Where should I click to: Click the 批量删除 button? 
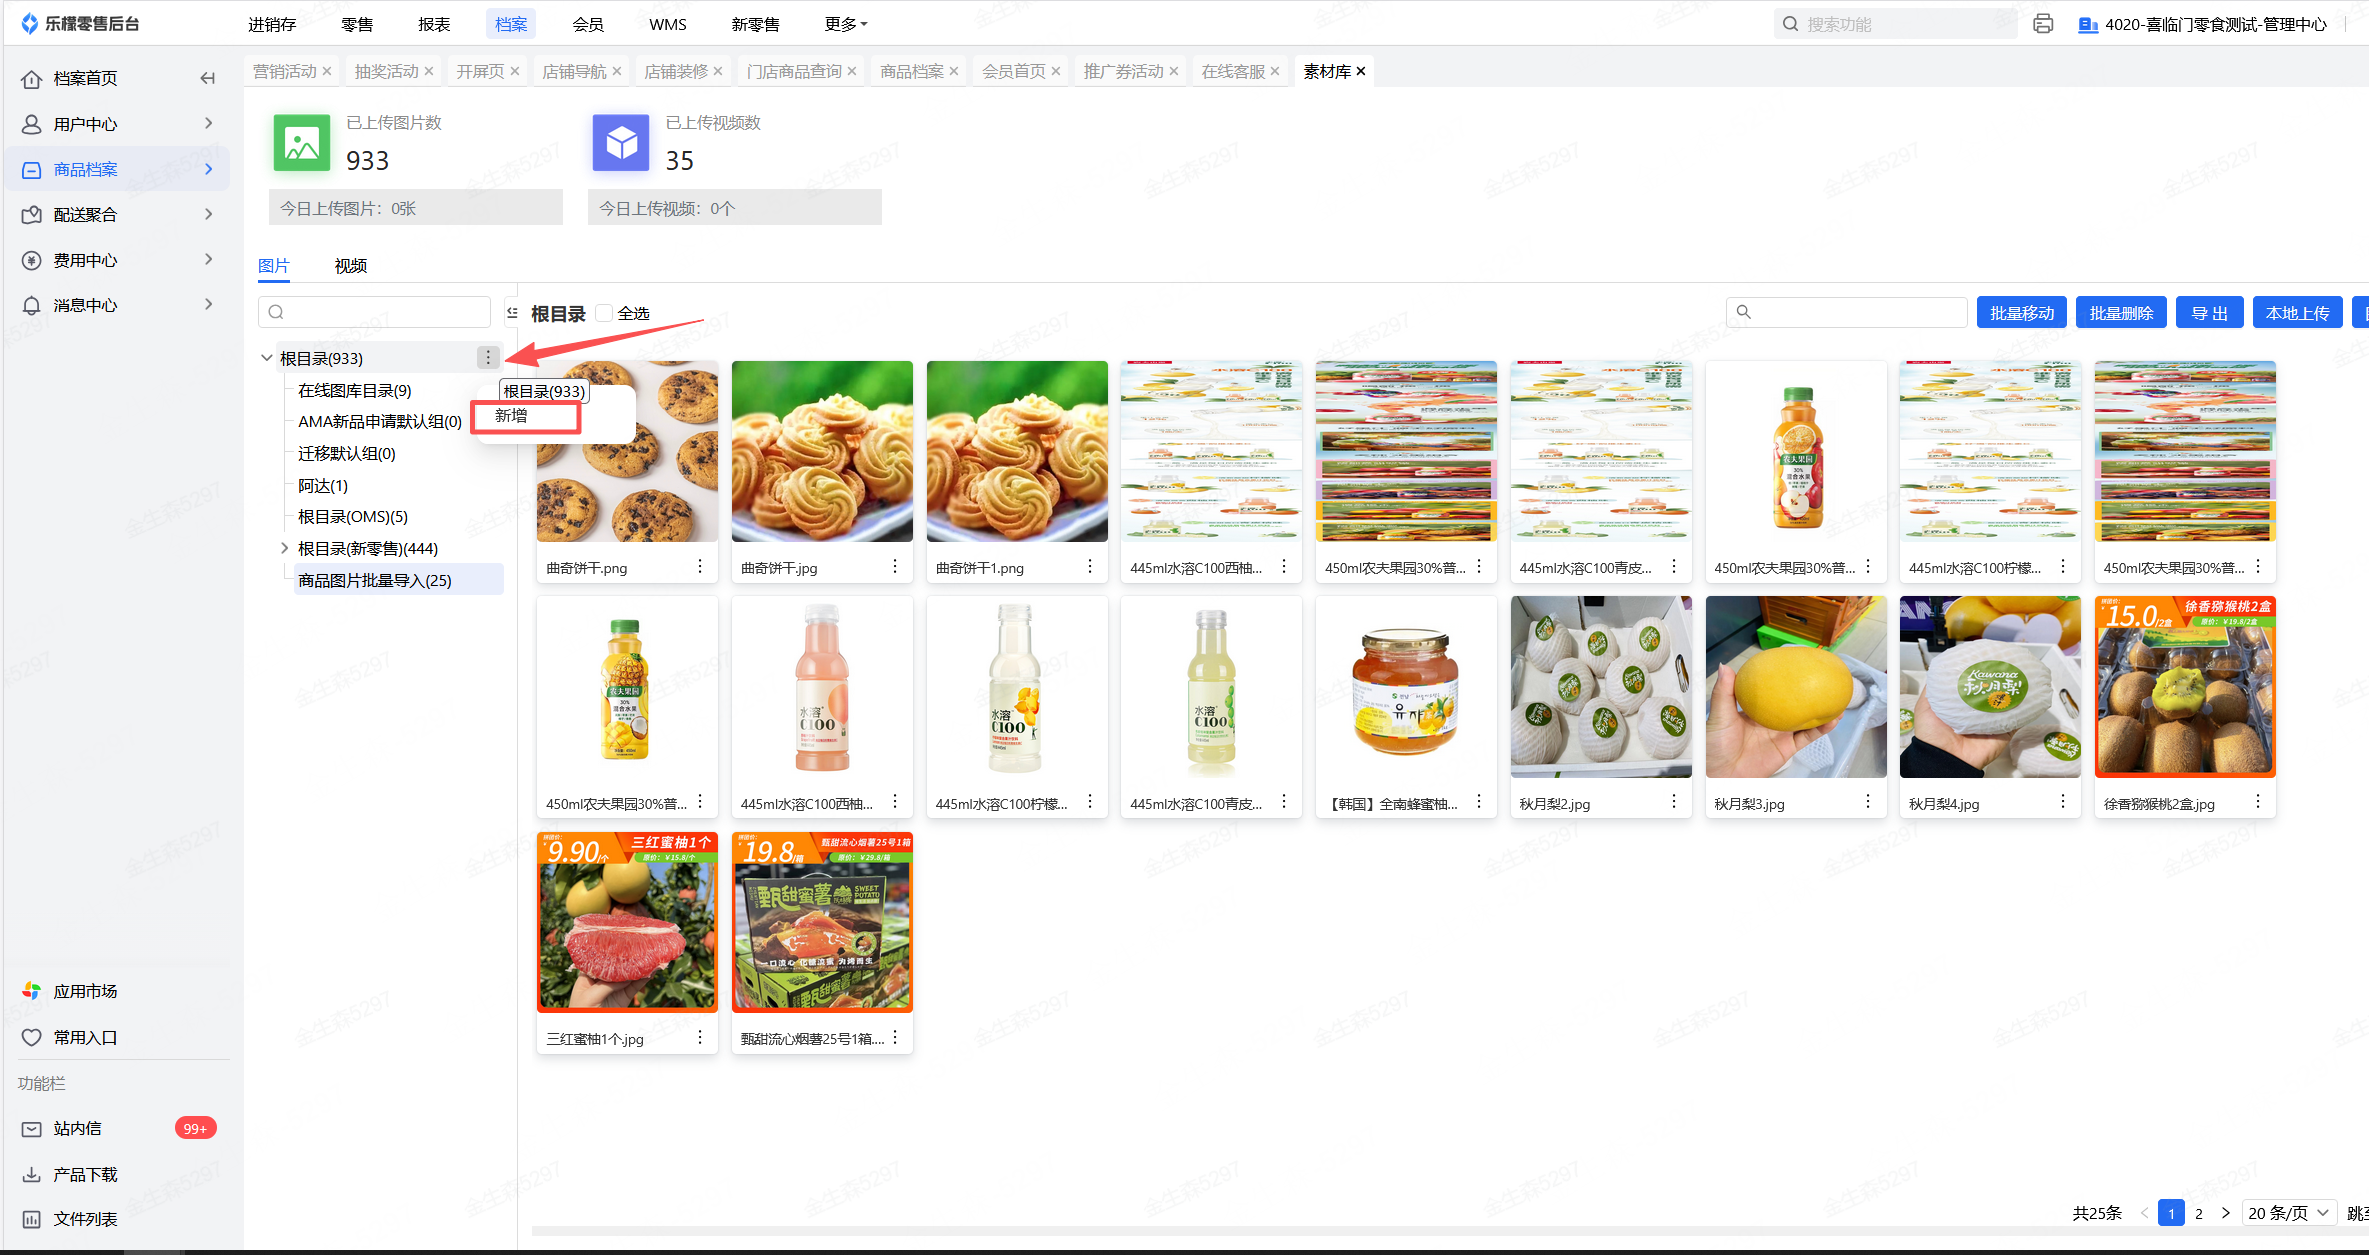point(2120,313)
